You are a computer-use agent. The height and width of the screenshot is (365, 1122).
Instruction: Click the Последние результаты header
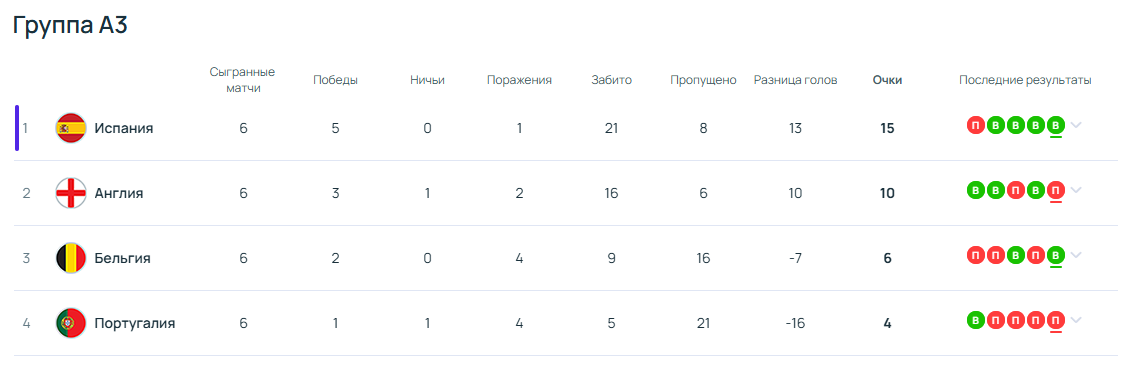pyautogui.click(x=1025, y=80)
